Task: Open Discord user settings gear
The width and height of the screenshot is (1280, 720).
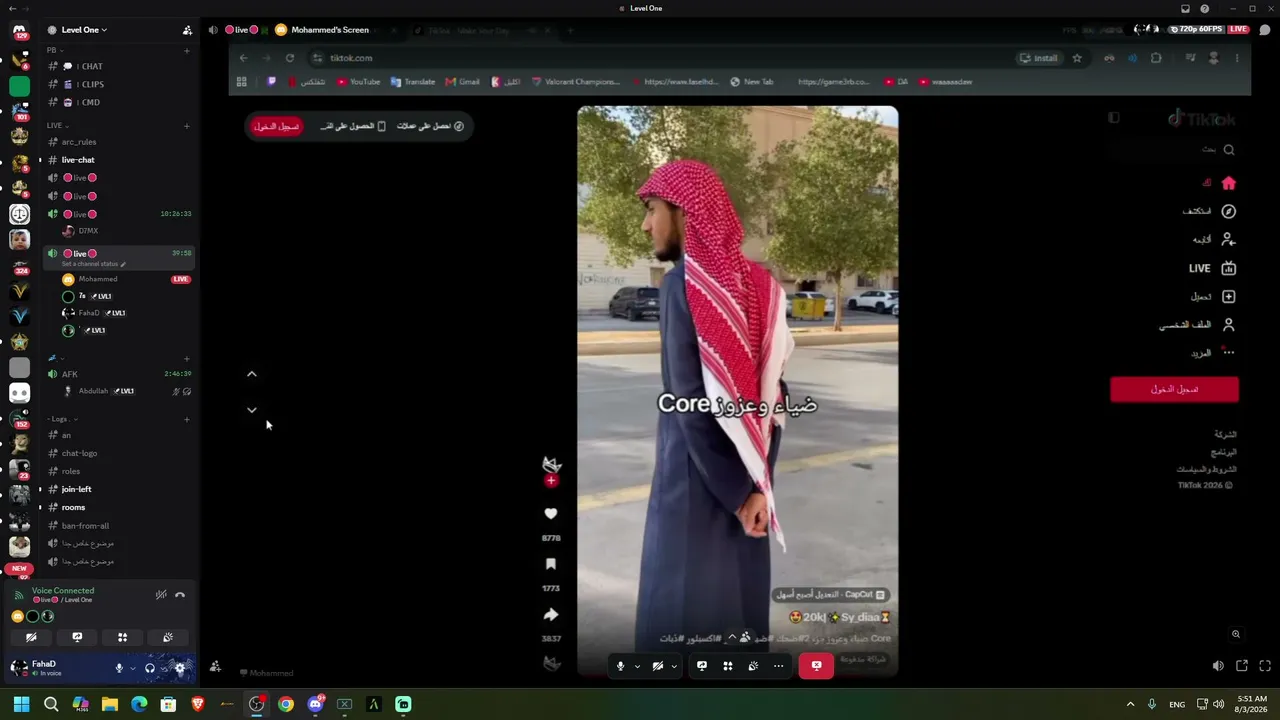Action: point(180,668)
